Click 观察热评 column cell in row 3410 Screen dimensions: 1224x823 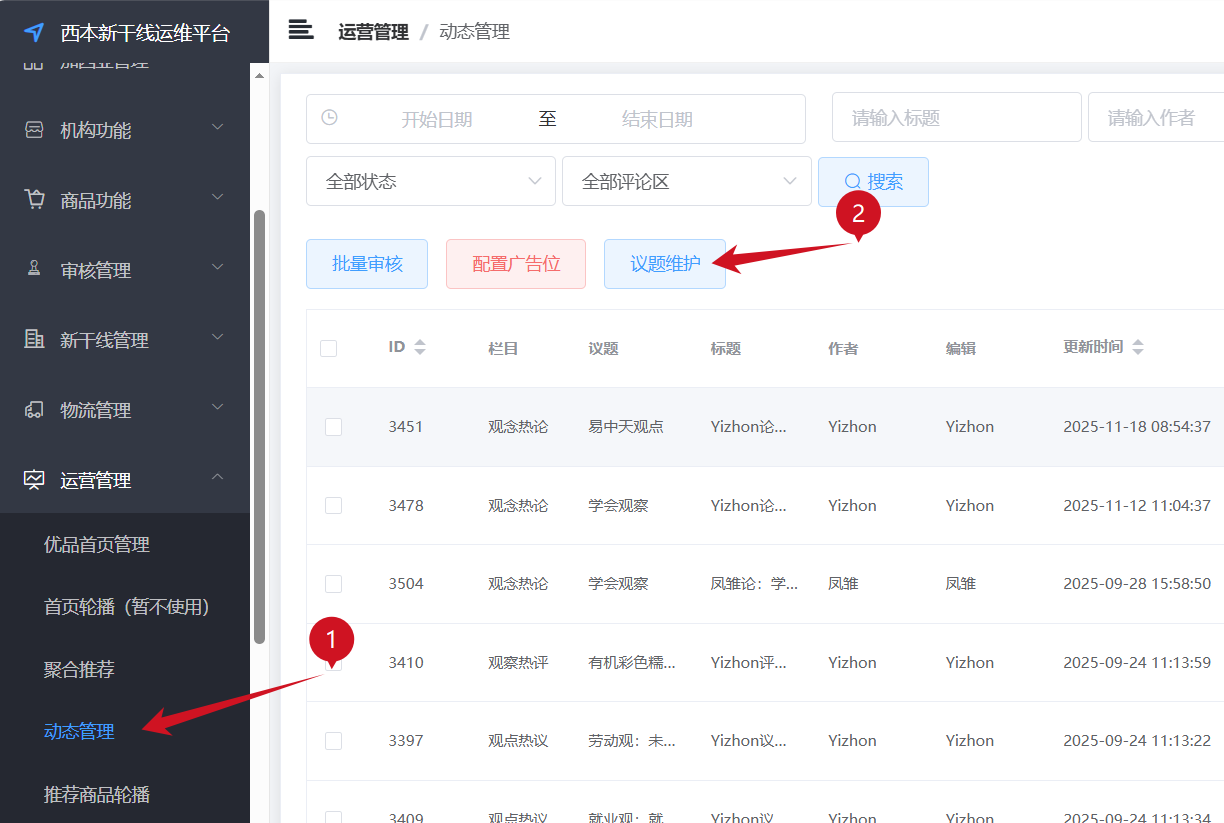coord(518,662)
